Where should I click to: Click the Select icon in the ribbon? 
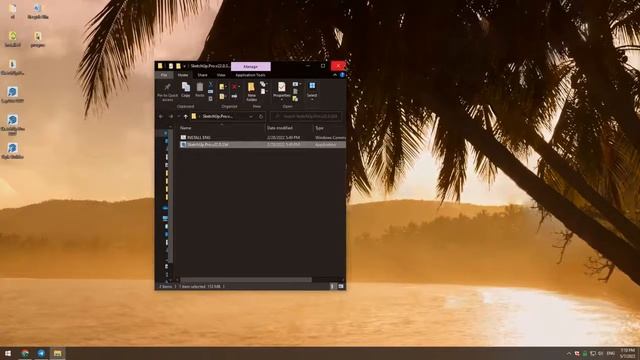312,86
